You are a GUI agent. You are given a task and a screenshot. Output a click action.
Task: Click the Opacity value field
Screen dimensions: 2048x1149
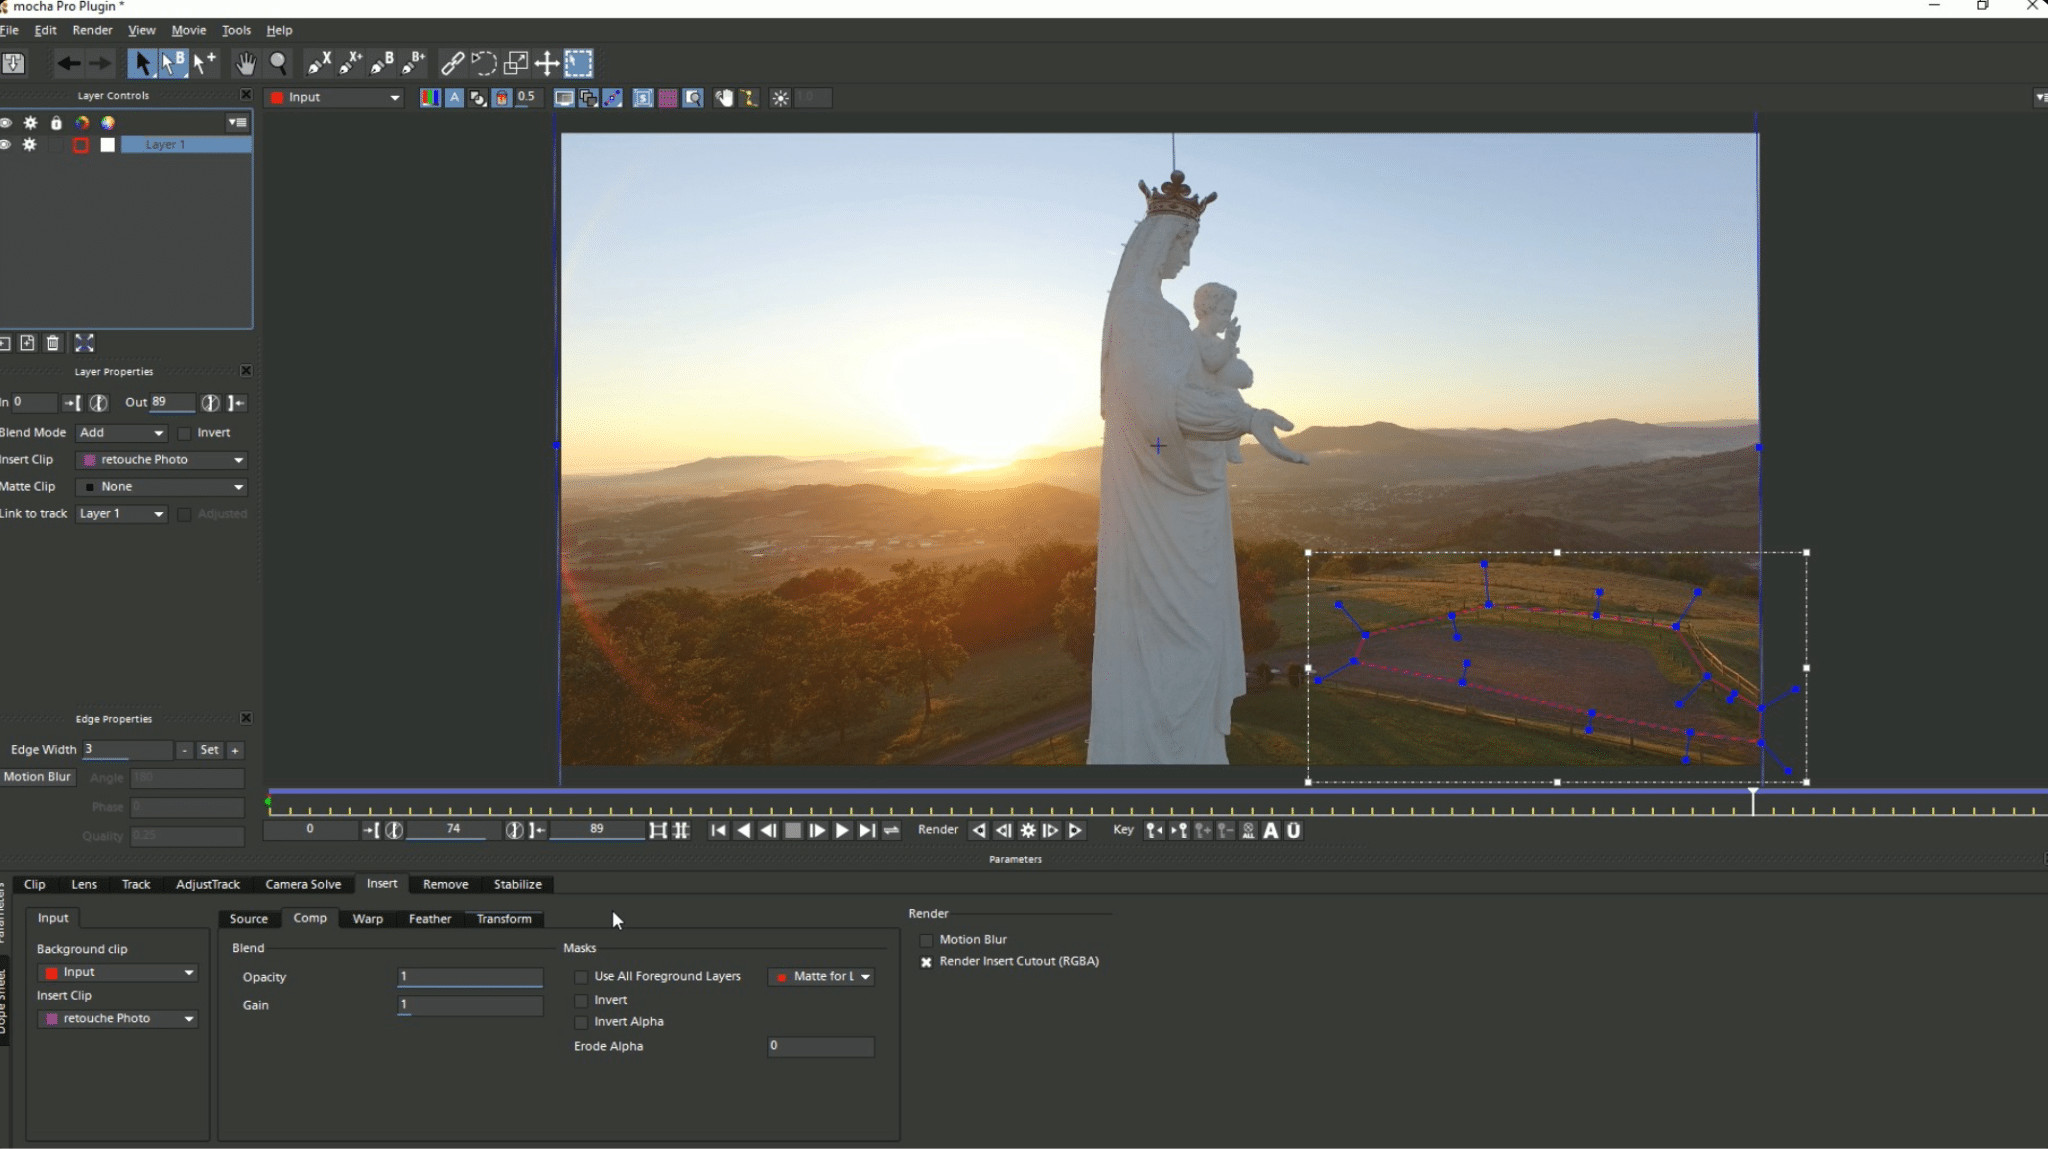pos(470,977)
